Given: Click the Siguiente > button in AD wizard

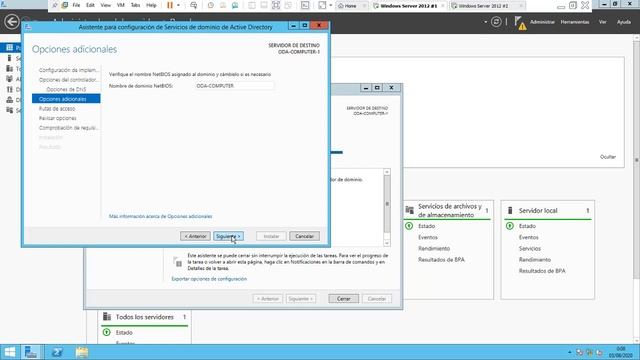Looking at the screenshot, I should pos(229,236).
